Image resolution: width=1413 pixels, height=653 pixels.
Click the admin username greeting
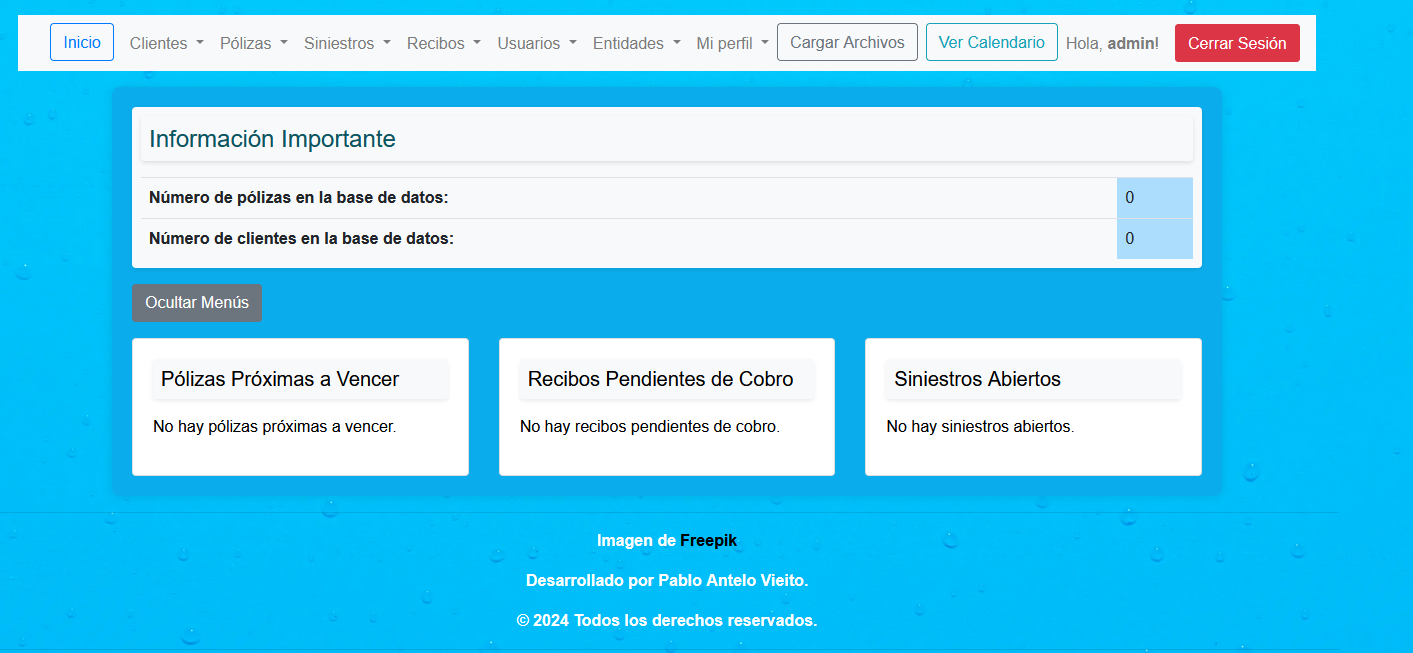1132,44
